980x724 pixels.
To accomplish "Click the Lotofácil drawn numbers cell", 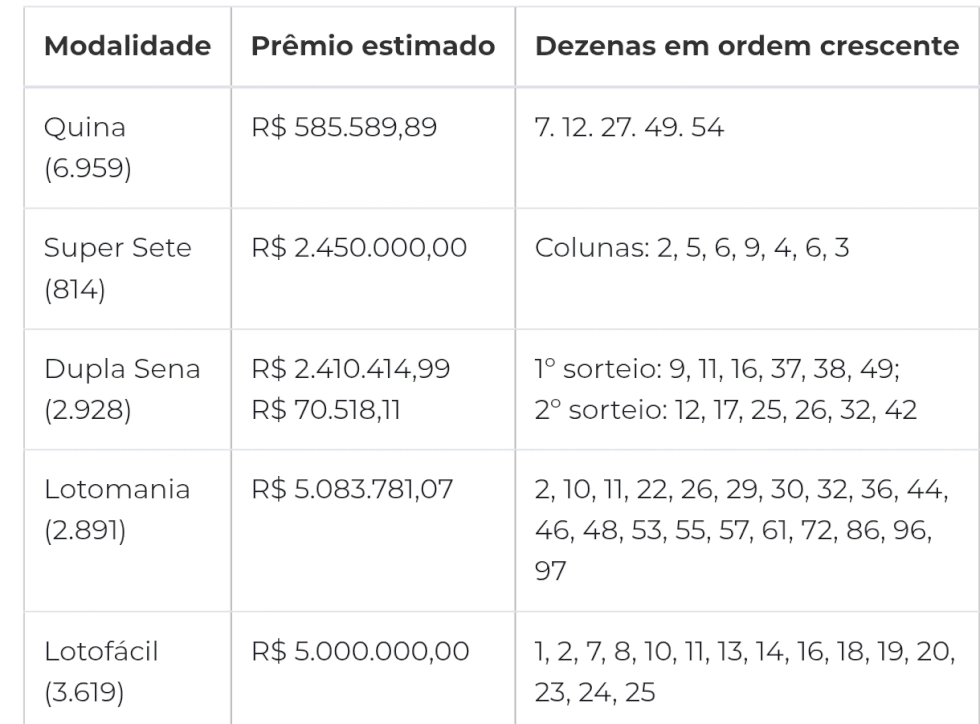I will point(744,671).
